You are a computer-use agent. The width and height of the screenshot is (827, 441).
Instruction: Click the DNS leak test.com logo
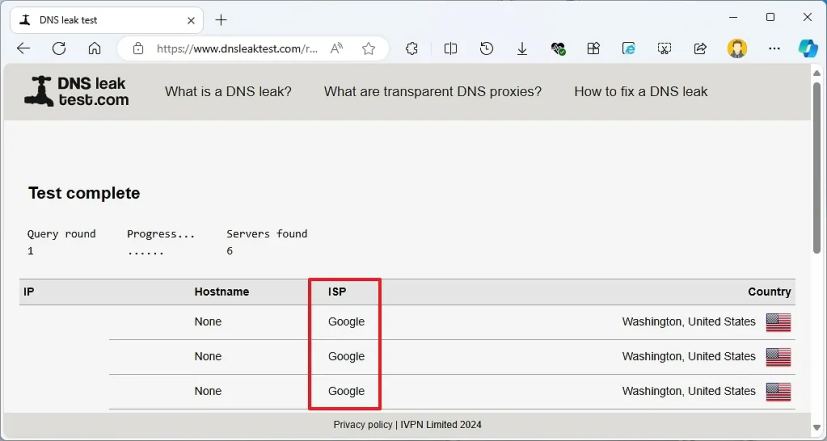point(76,91)
